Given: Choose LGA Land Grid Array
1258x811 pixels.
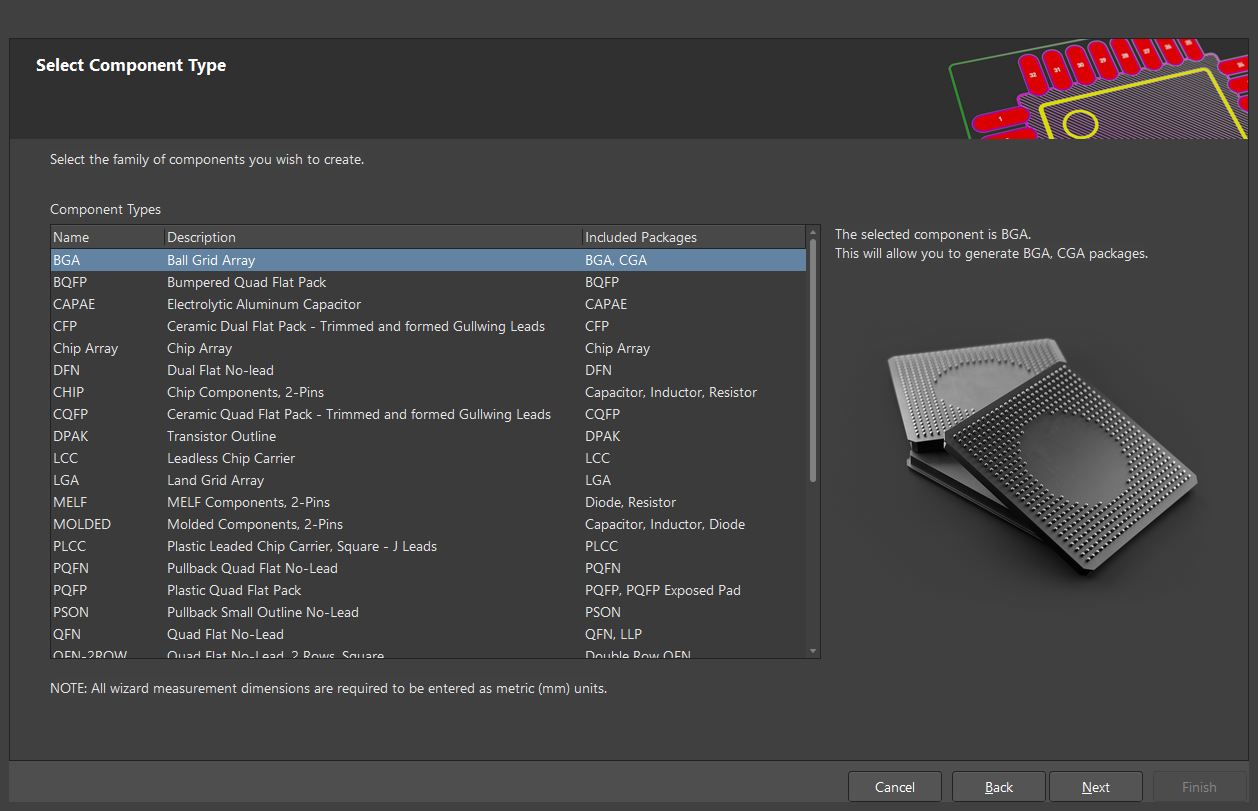Looking at the screenshot, I should point(428,480).
